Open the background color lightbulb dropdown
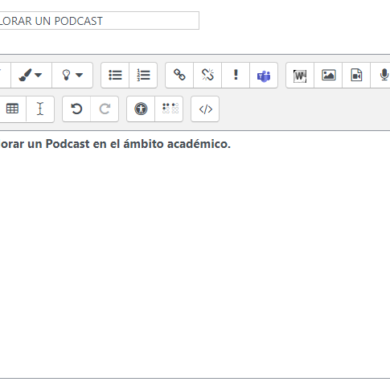This screenshot has height=390, width=390. [x=72, y=75]
